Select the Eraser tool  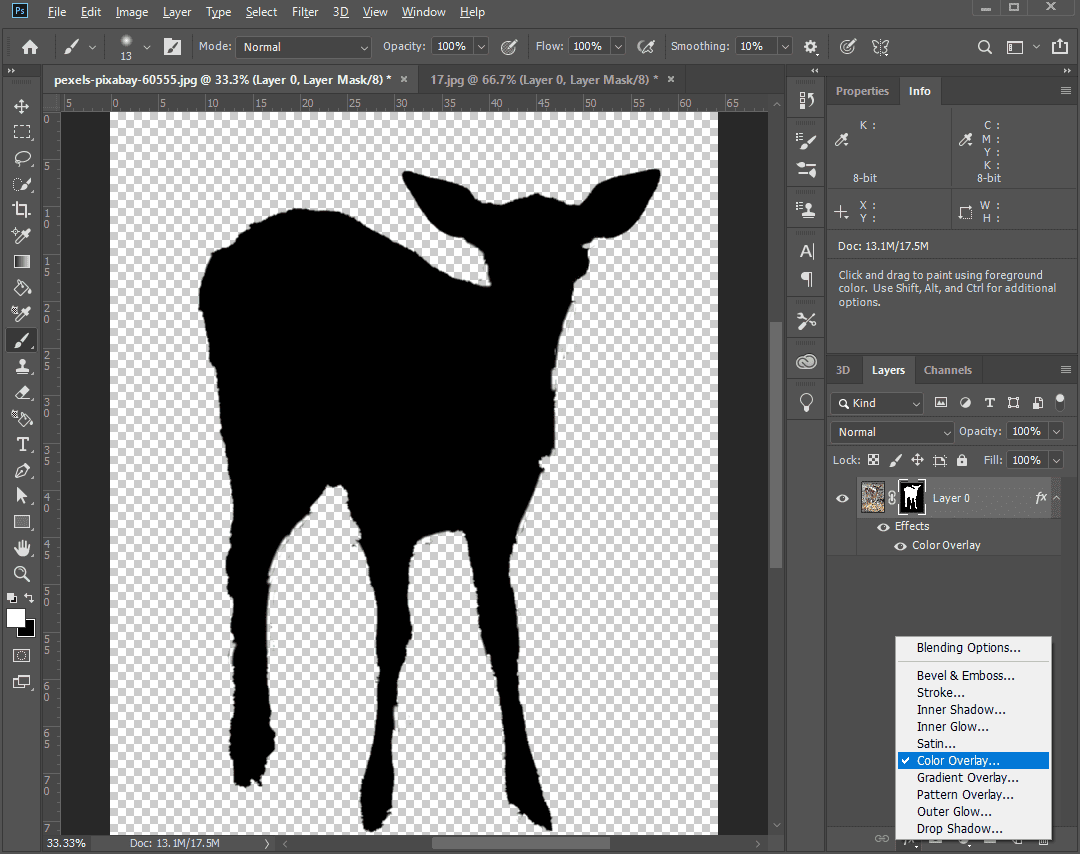[x=22, y=392]
